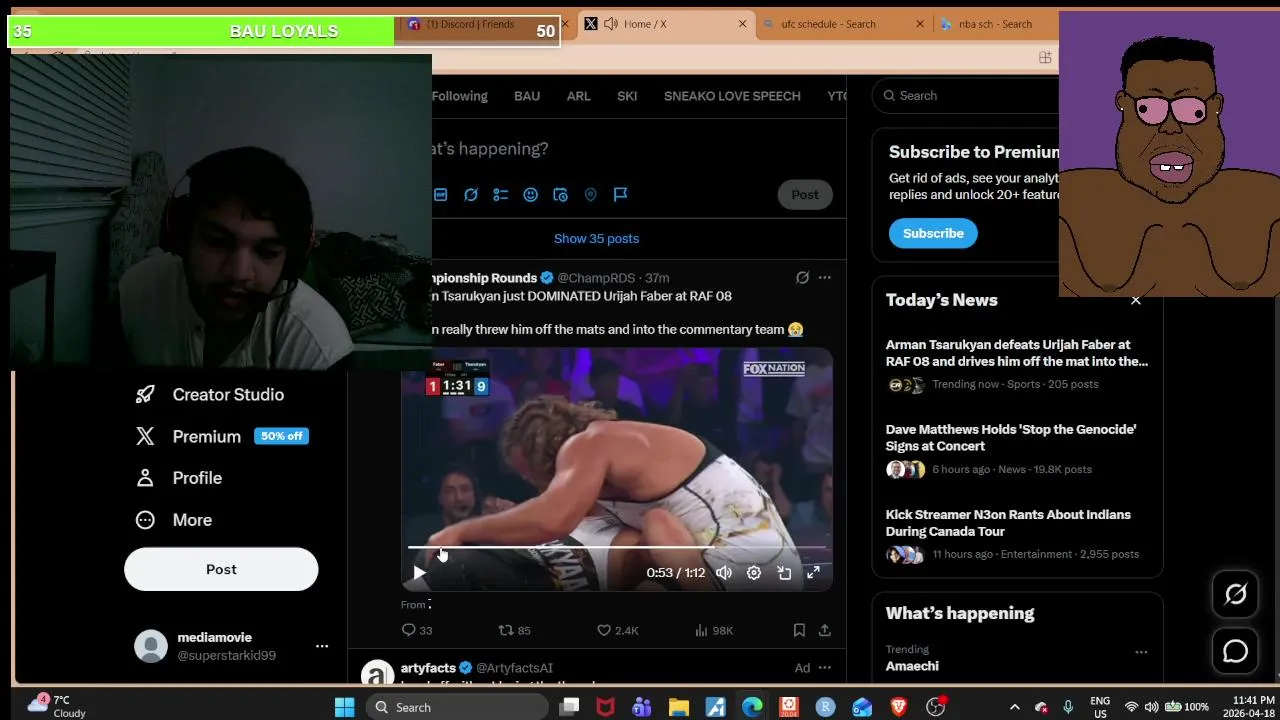
Task: Close the Today's News panel
Action: [1136, 300]
